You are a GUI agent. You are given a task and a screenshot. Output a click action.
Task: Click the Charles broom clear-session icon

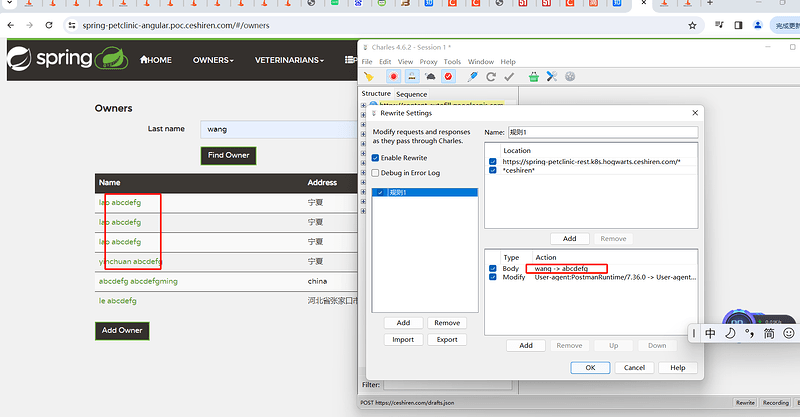(x=368, y=77)
